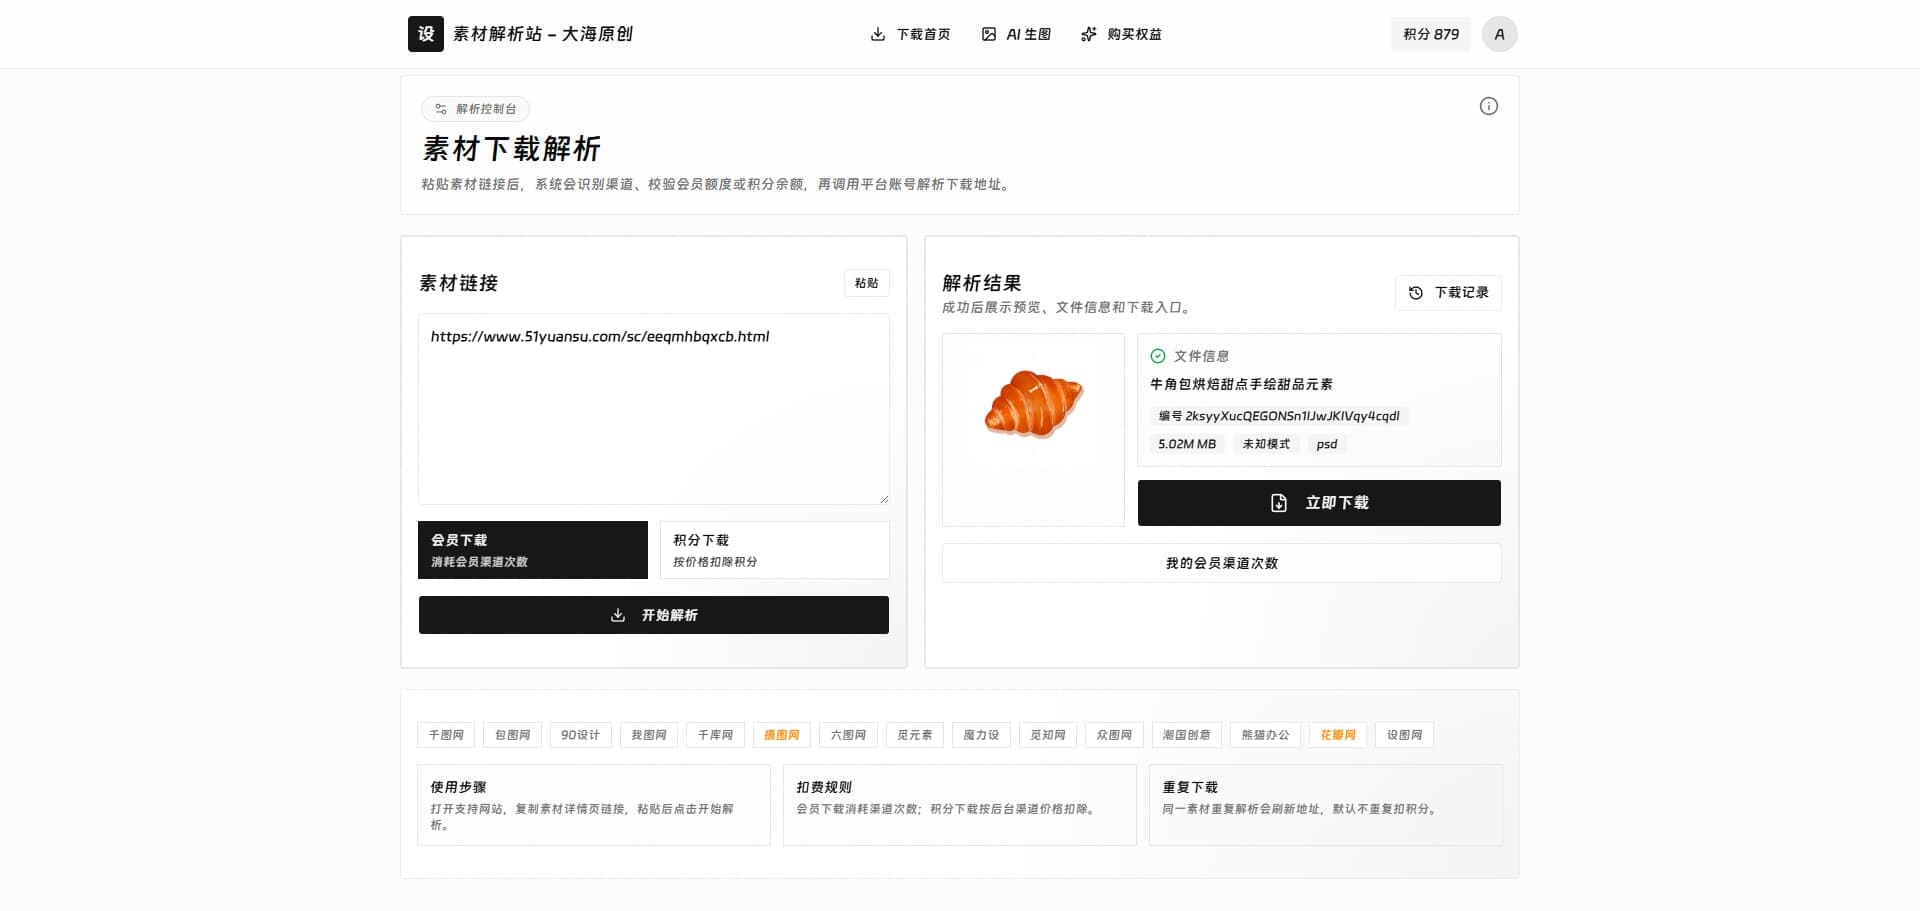1920x911 pixels.
Task: Click the 设 site logo icon
Action: (425, 34)
